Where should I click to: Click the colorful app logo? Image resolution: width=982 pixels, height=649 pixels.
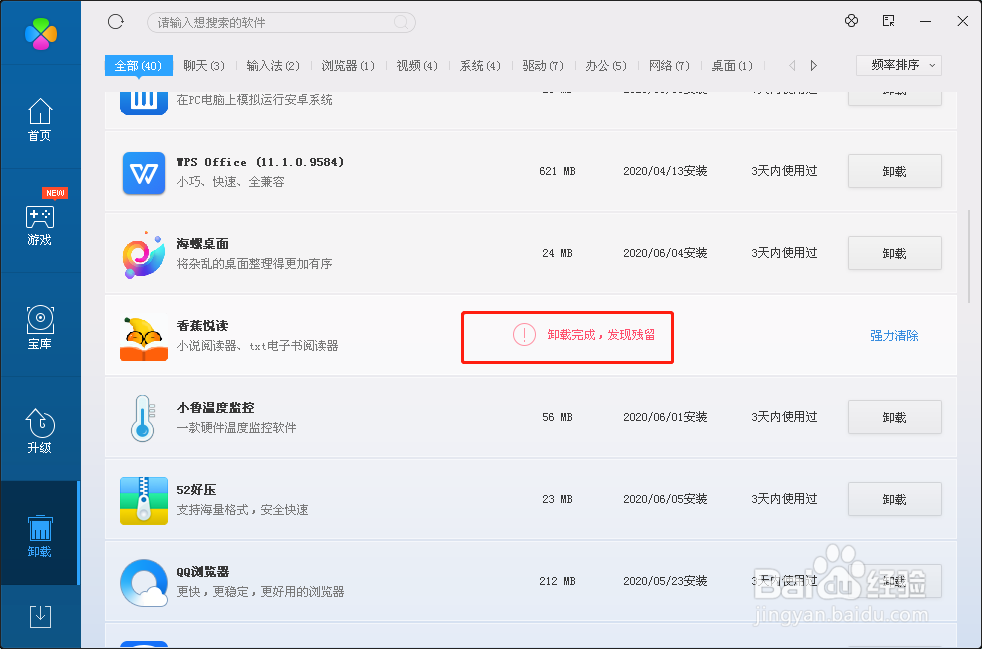pos(41,33)
